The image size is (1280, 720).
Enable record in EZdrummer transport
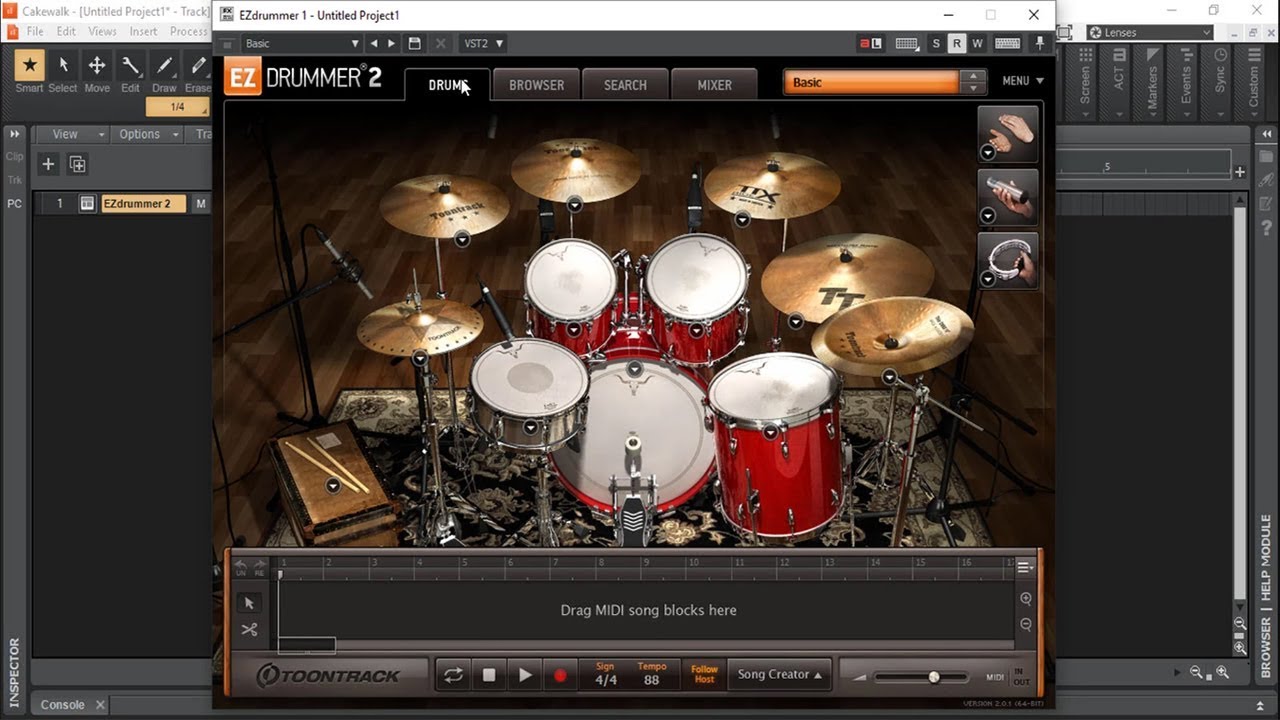point(560,675)
